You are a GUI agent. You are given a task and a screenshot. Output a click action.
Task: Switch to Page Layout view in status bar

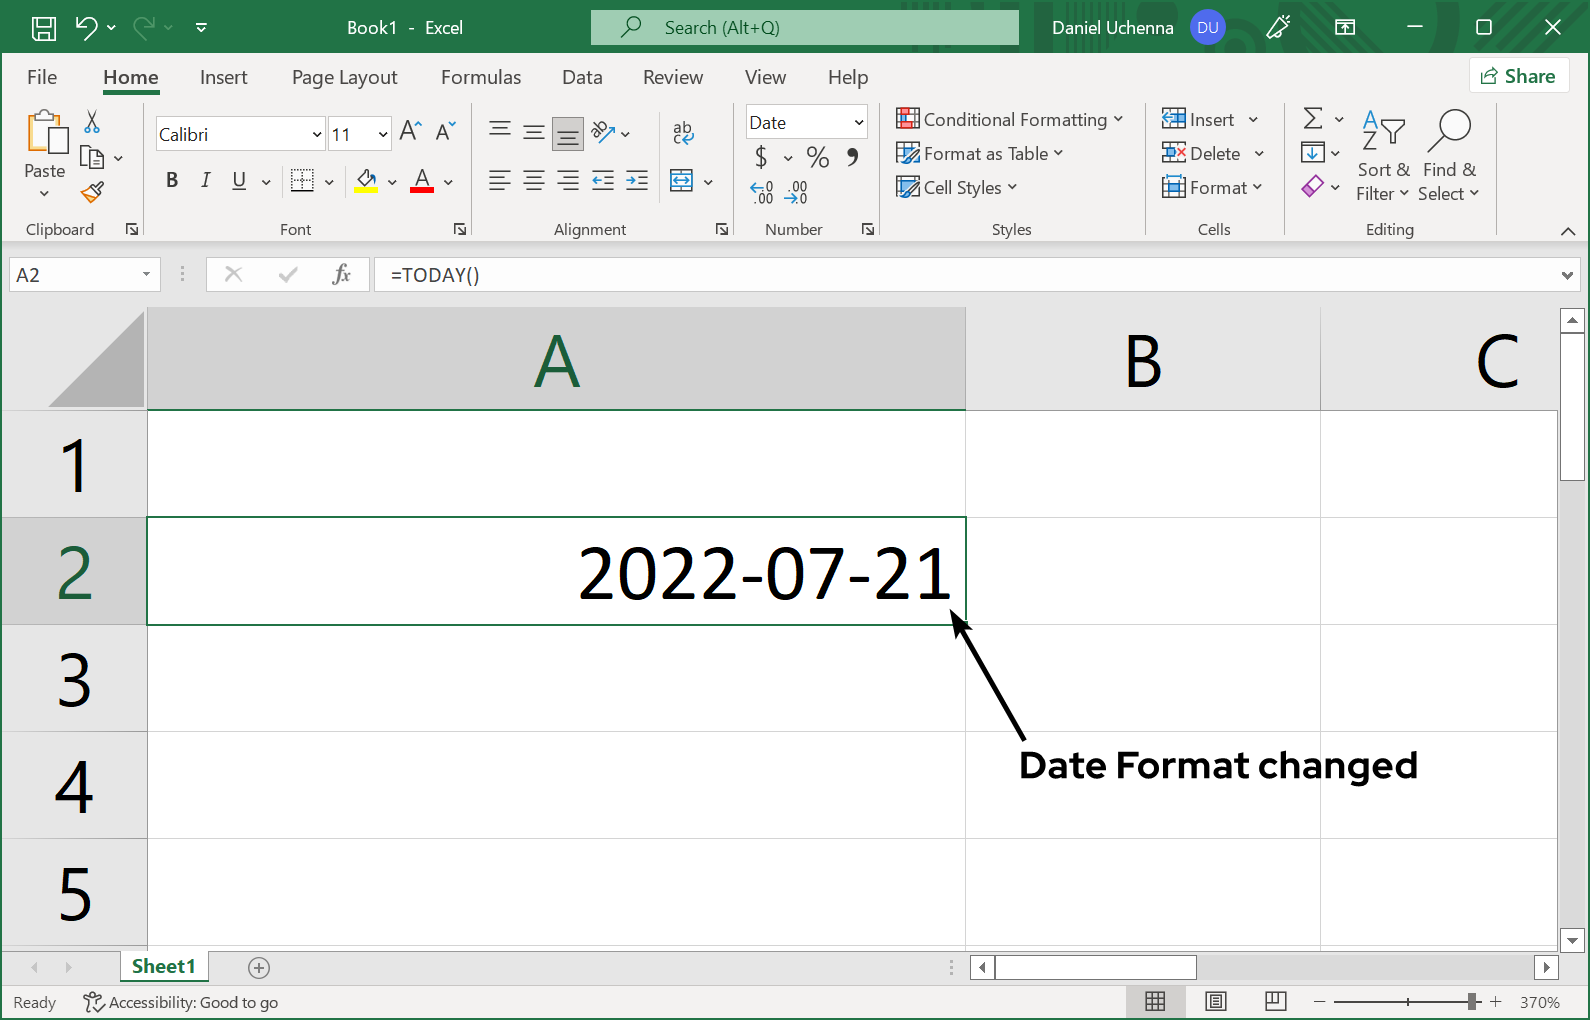tap(1215, 1002)
